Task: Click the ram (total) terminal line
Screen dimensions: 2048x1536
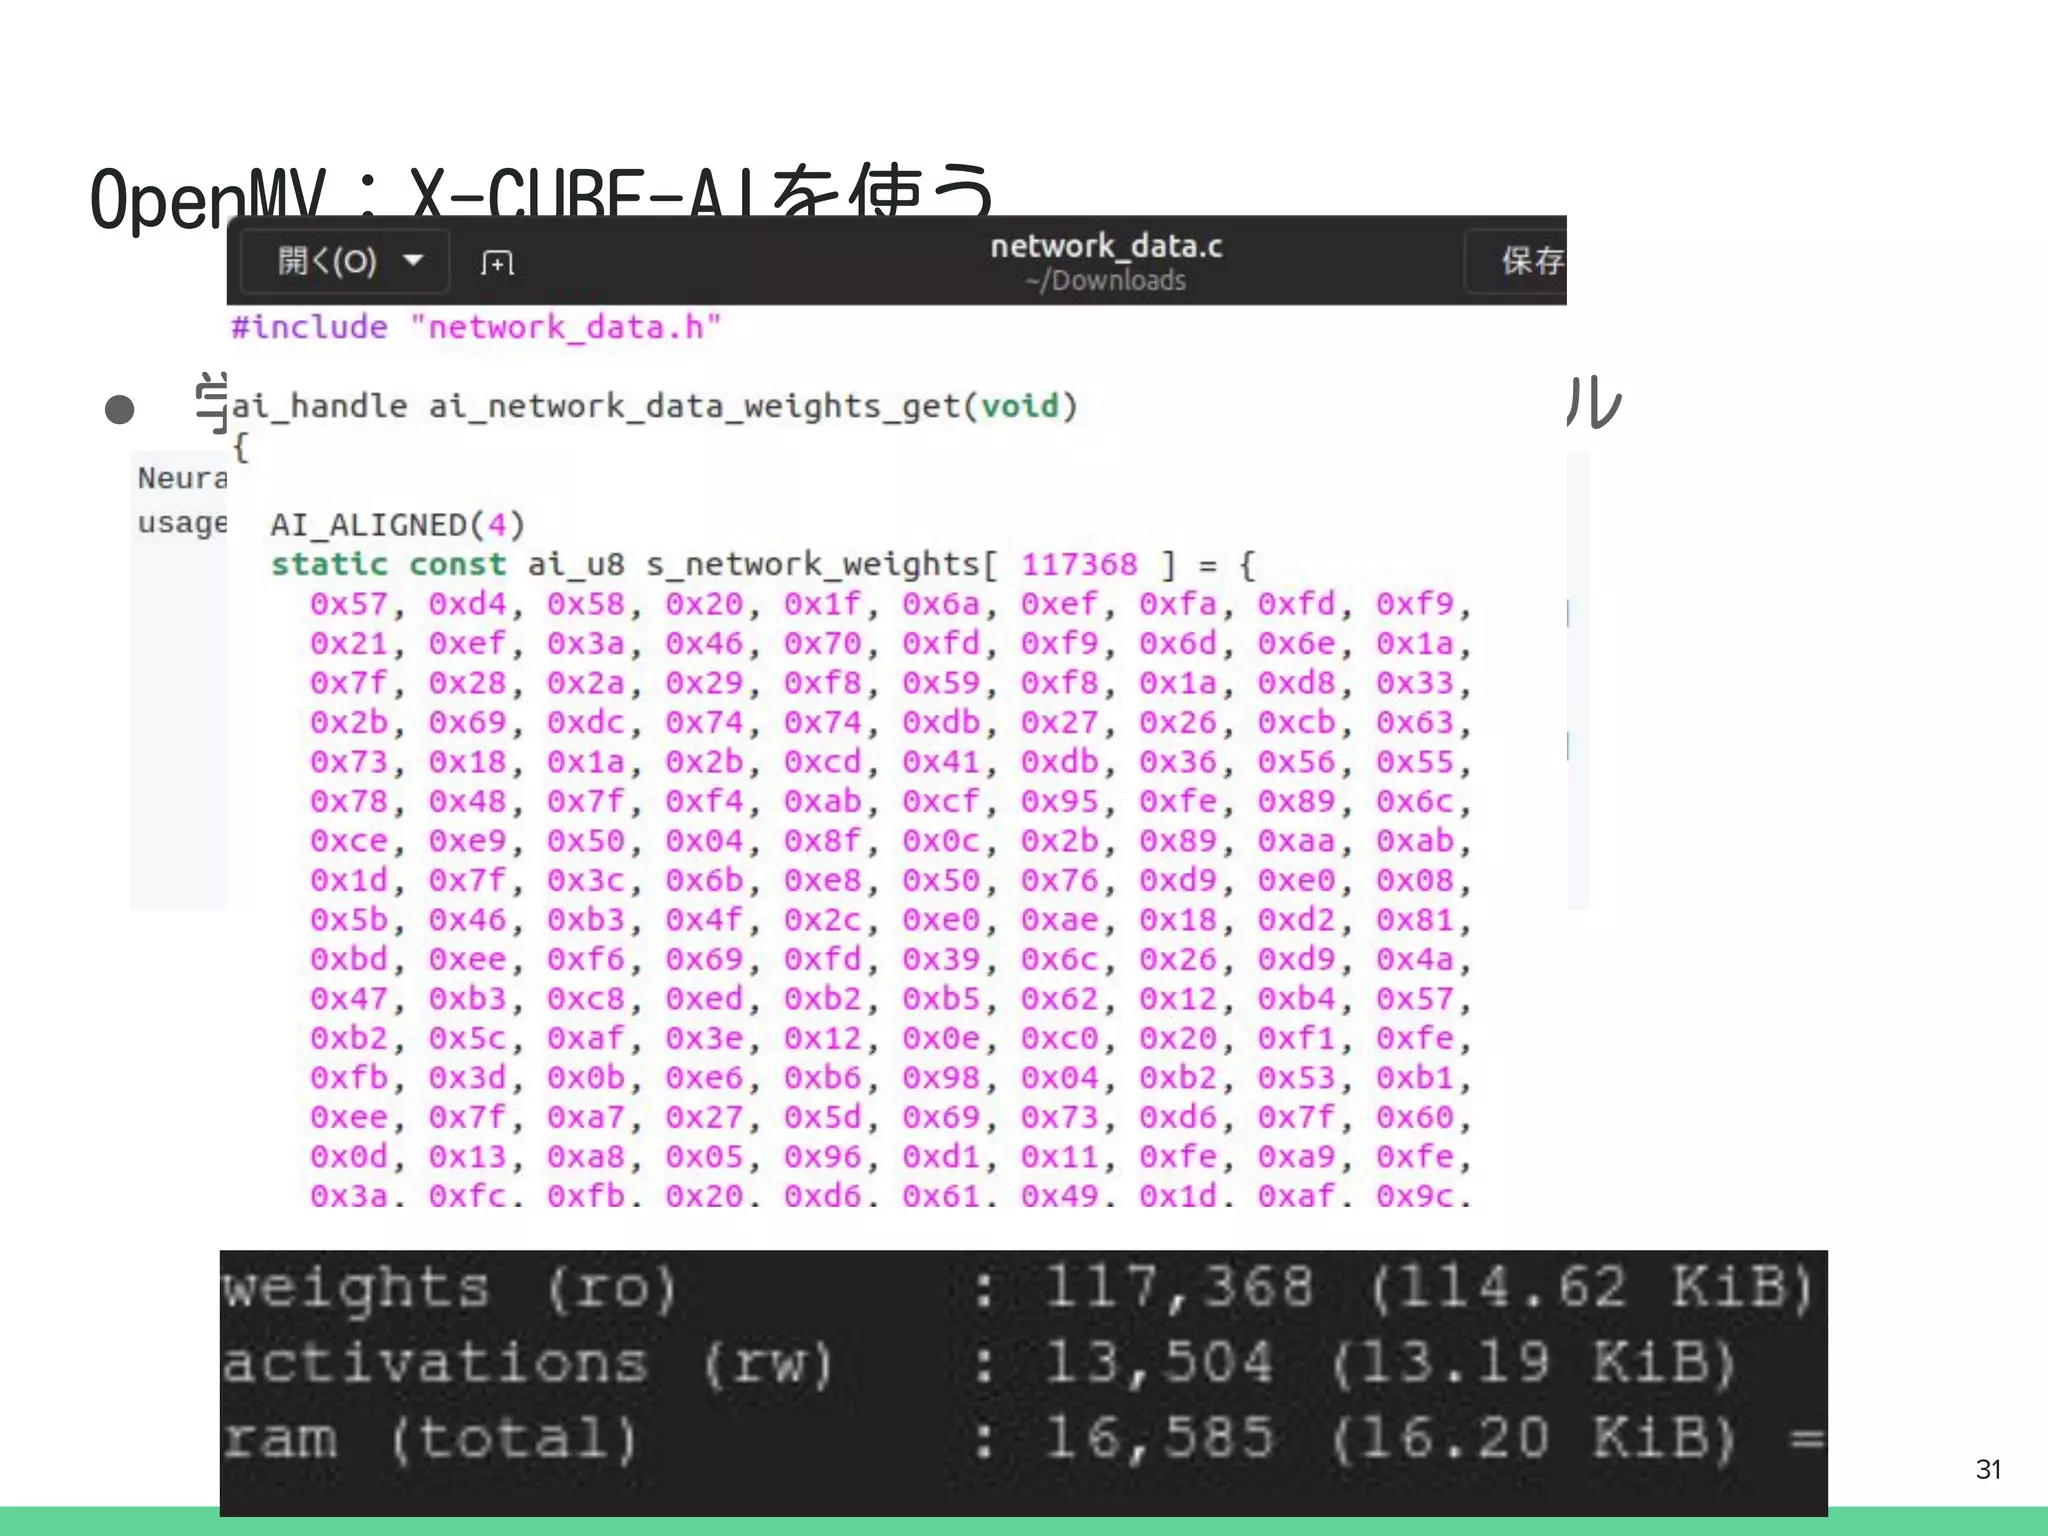Action: point(428,1438)
